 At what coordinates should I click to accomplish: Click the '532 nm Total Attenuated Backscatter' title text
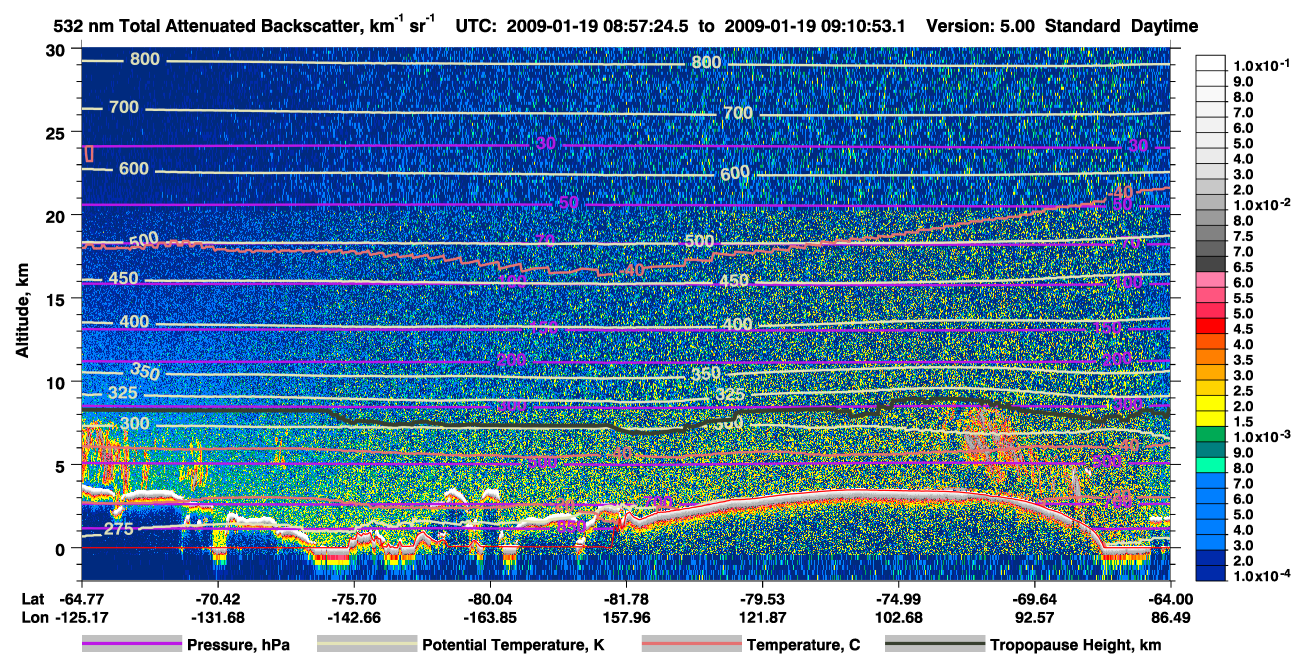coord(206,25)
